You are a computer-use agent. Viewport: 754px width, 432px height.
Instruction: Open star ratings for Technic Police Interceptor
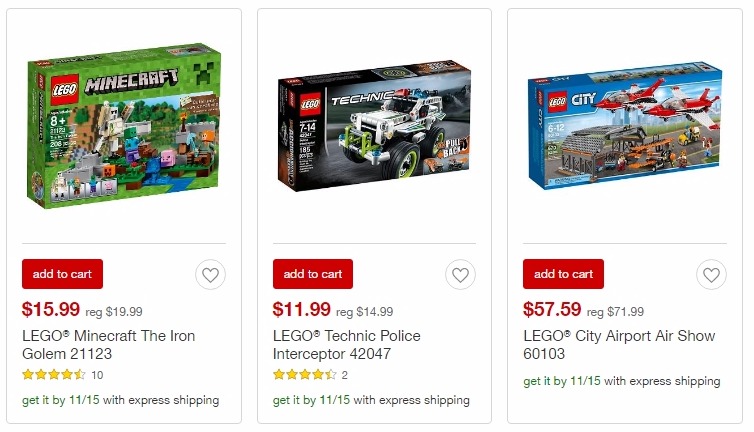pyautogui.click(x=305, y=375)
